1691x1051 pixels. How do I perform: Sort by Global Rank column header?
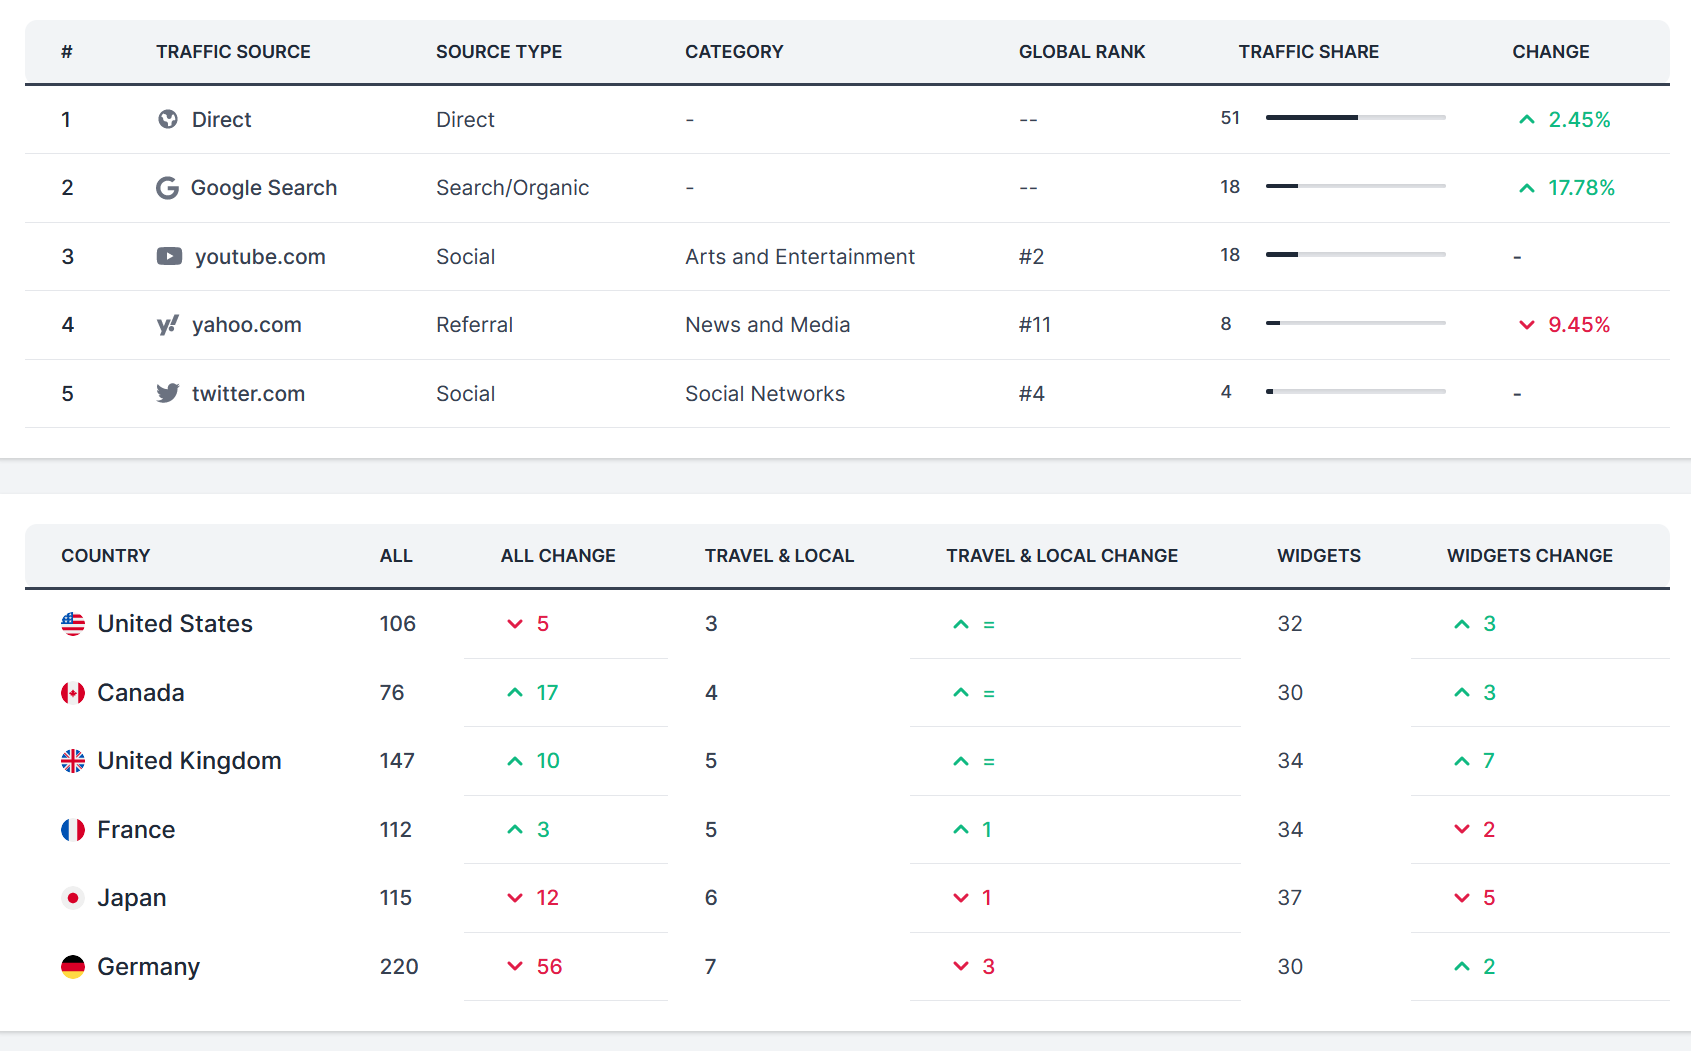point(1081,52)
